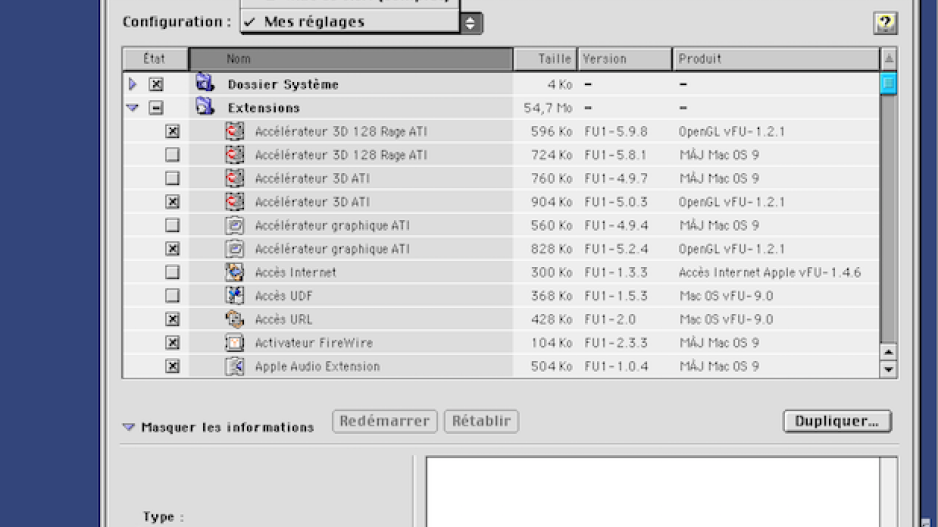Screen dimensions: 938x527
Task: Click the list scrollbar up arrow
Action: click(888, 352)
